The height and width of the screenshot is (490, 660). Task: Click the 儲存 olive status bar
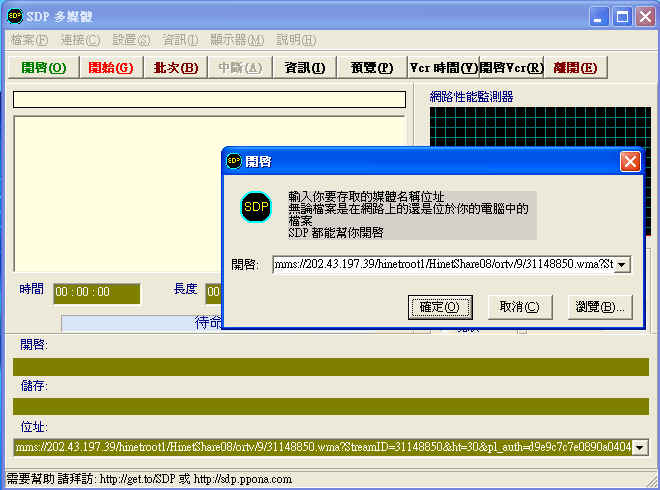331,406
